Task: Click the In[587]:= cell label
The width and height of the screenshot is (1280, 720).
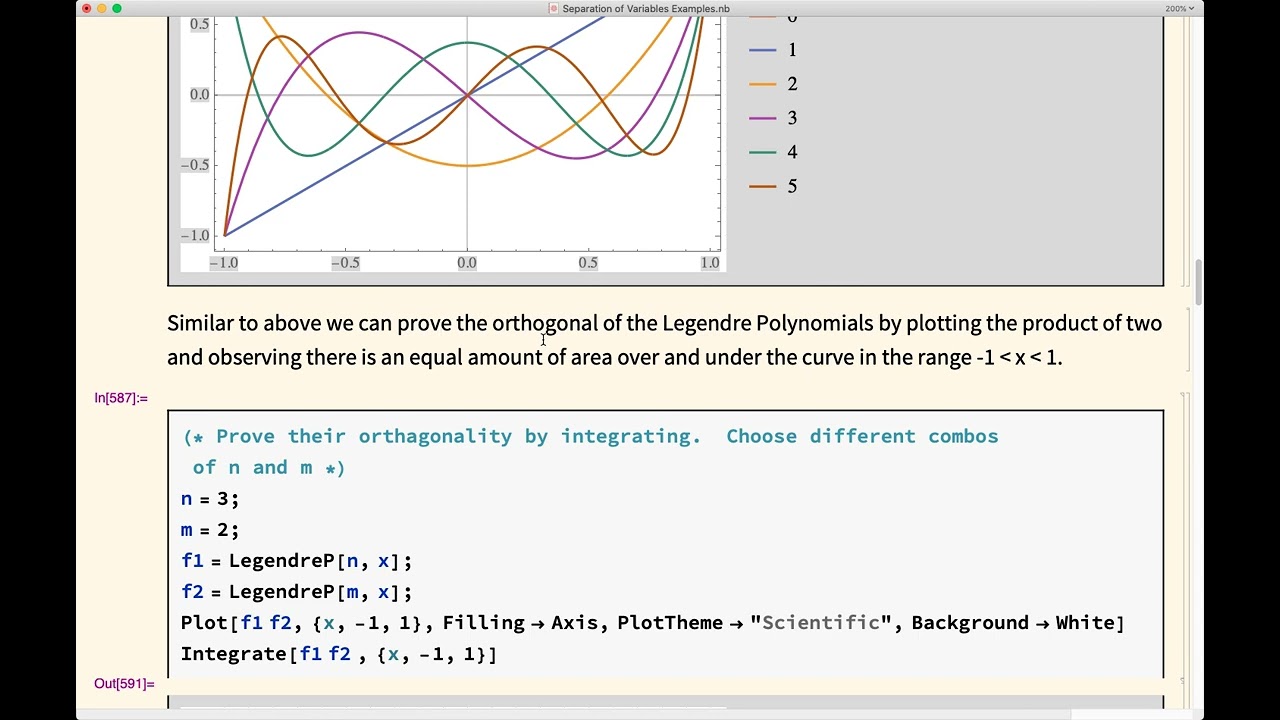Action: pos(121,398)
